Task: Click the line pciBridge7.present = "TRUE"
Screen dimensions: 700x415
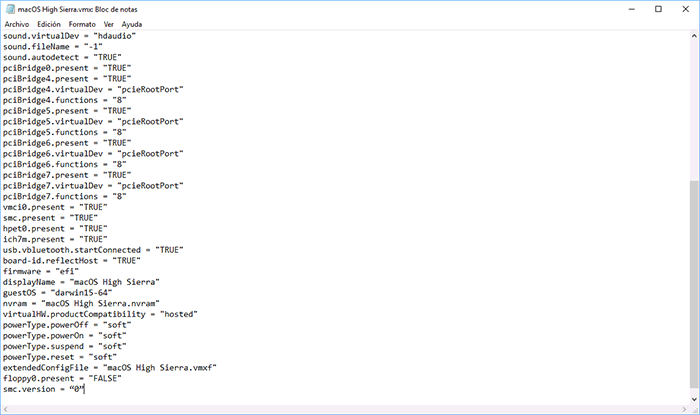Action: coord(67,175)
